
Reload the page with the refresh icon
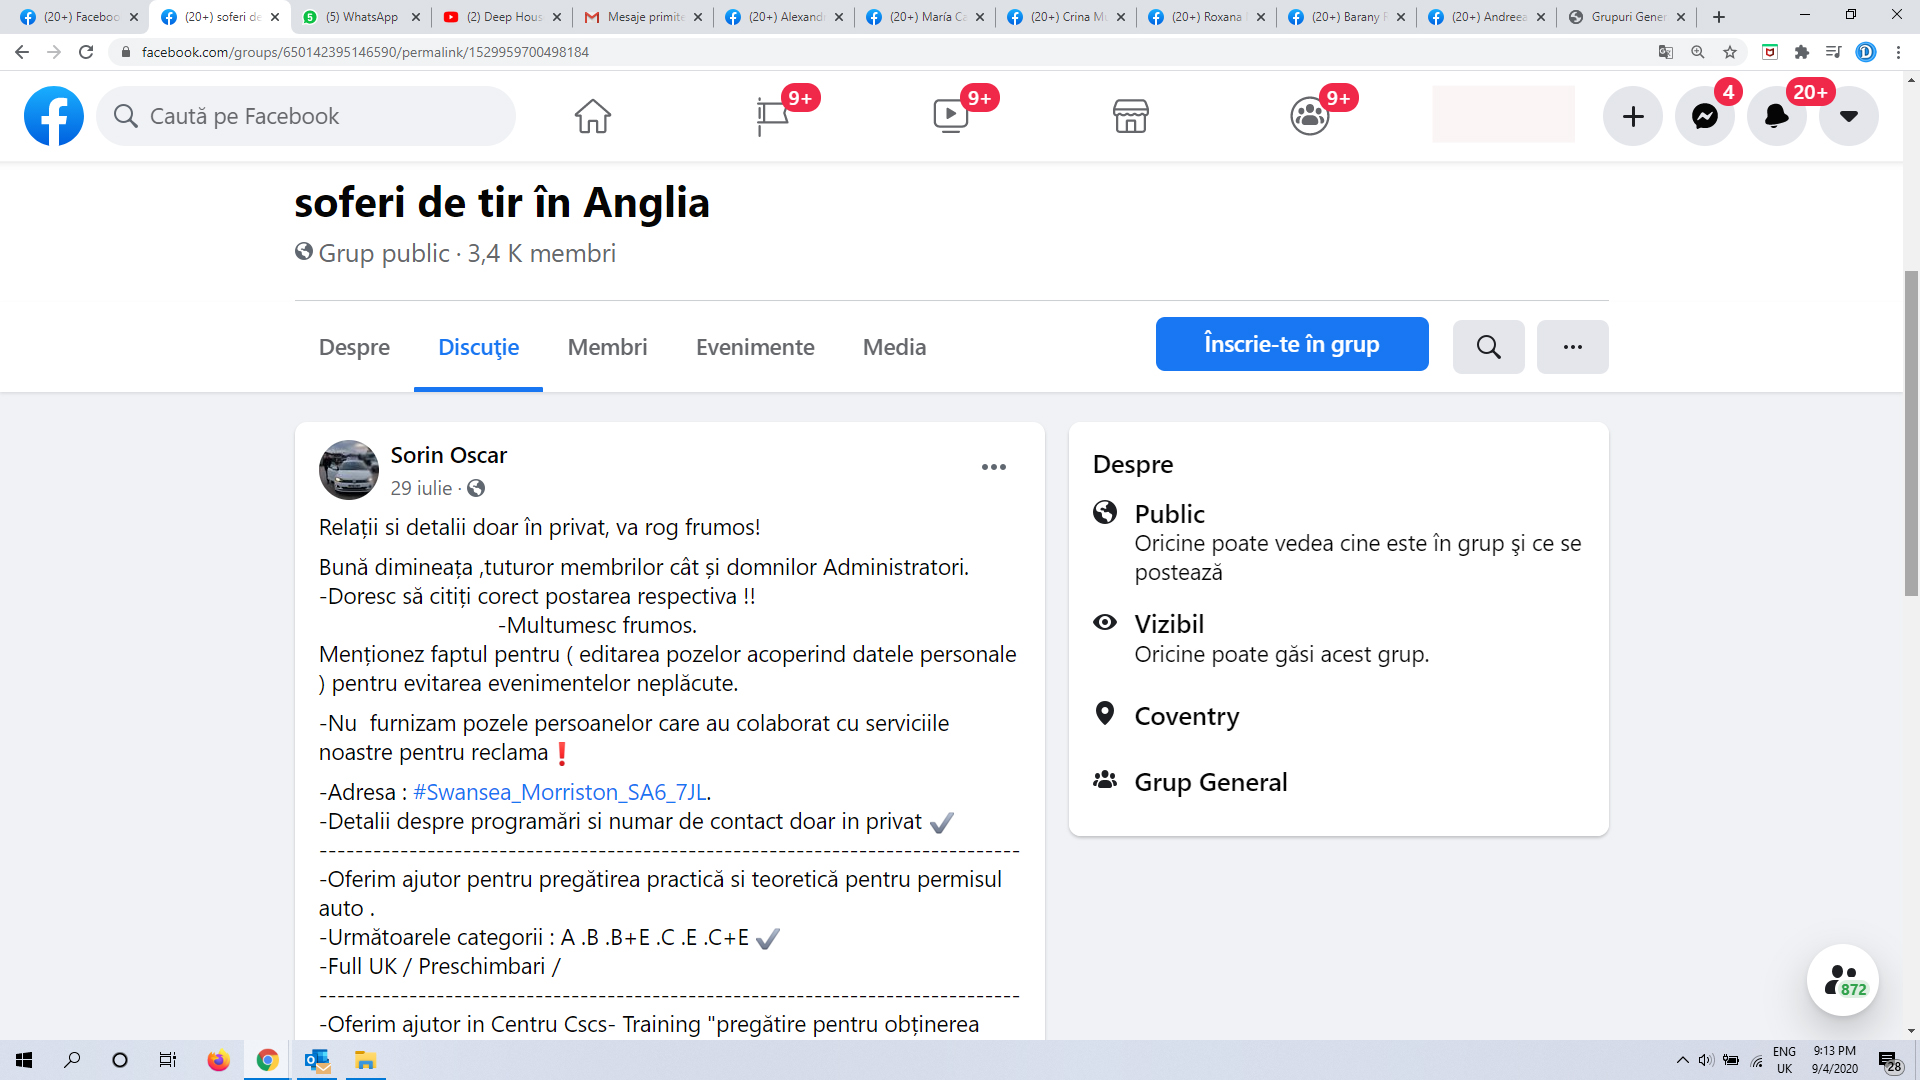pos(86,52)
